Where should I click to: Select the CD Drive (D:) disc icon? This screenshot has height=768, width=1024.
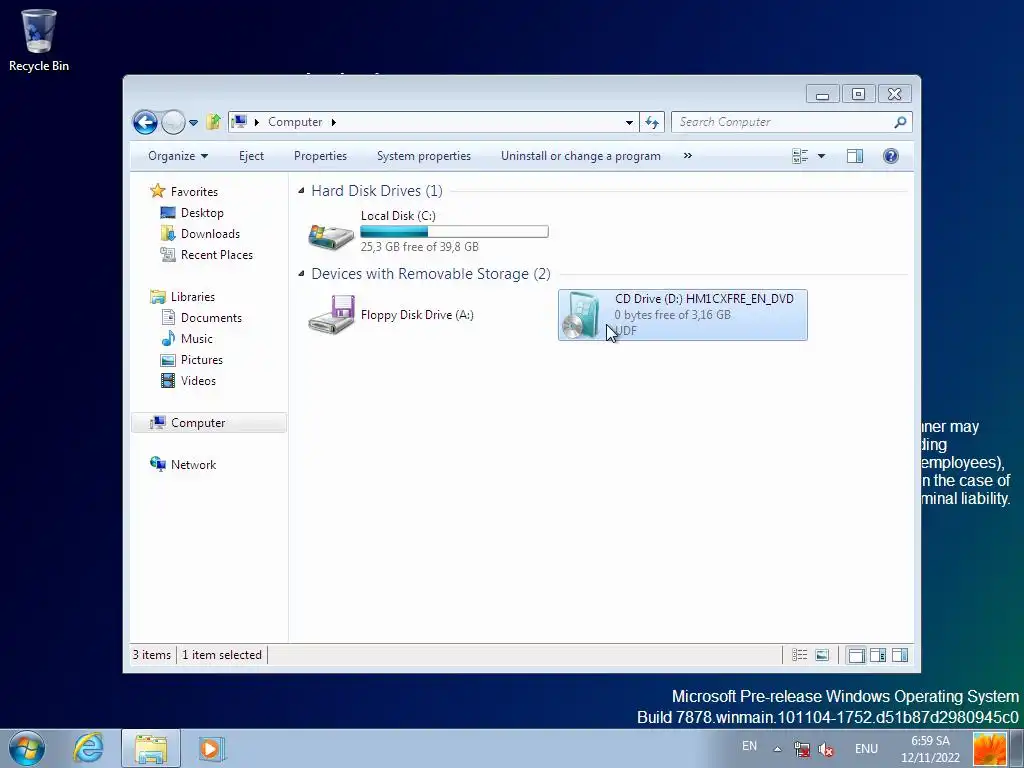click(582, 315)
